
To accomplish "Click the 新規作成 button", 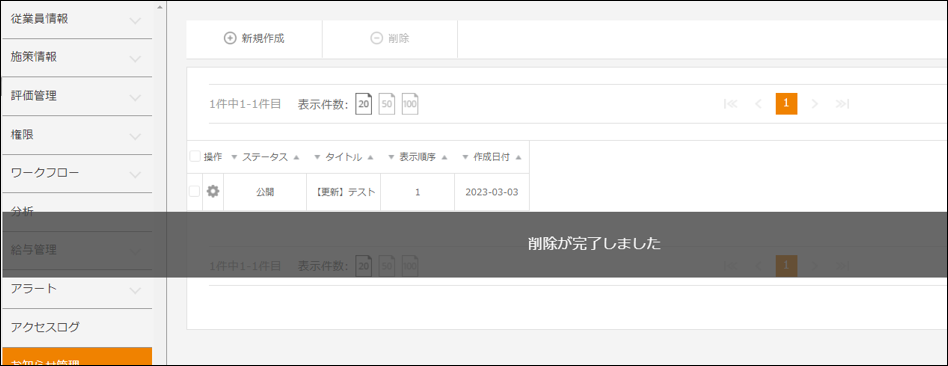I will 254,39.
